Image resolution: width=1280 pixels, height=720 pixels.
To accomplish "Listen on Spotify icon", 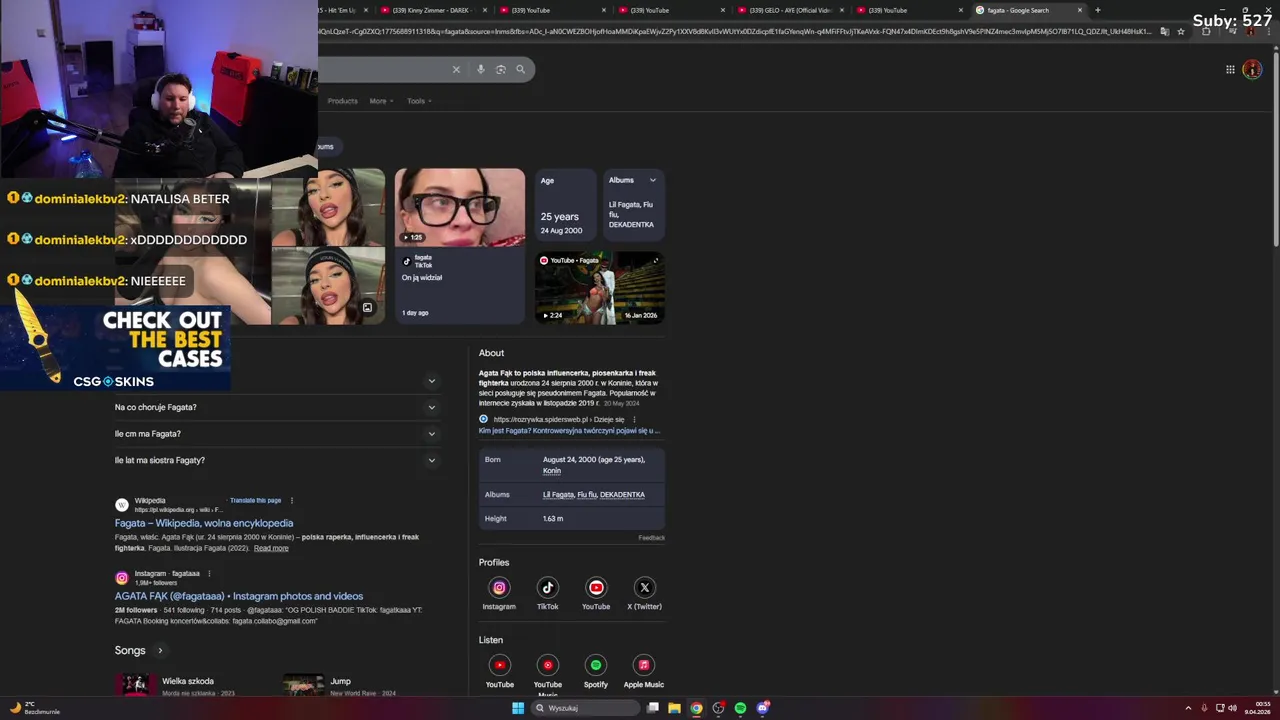I will [x=596, y=665].
